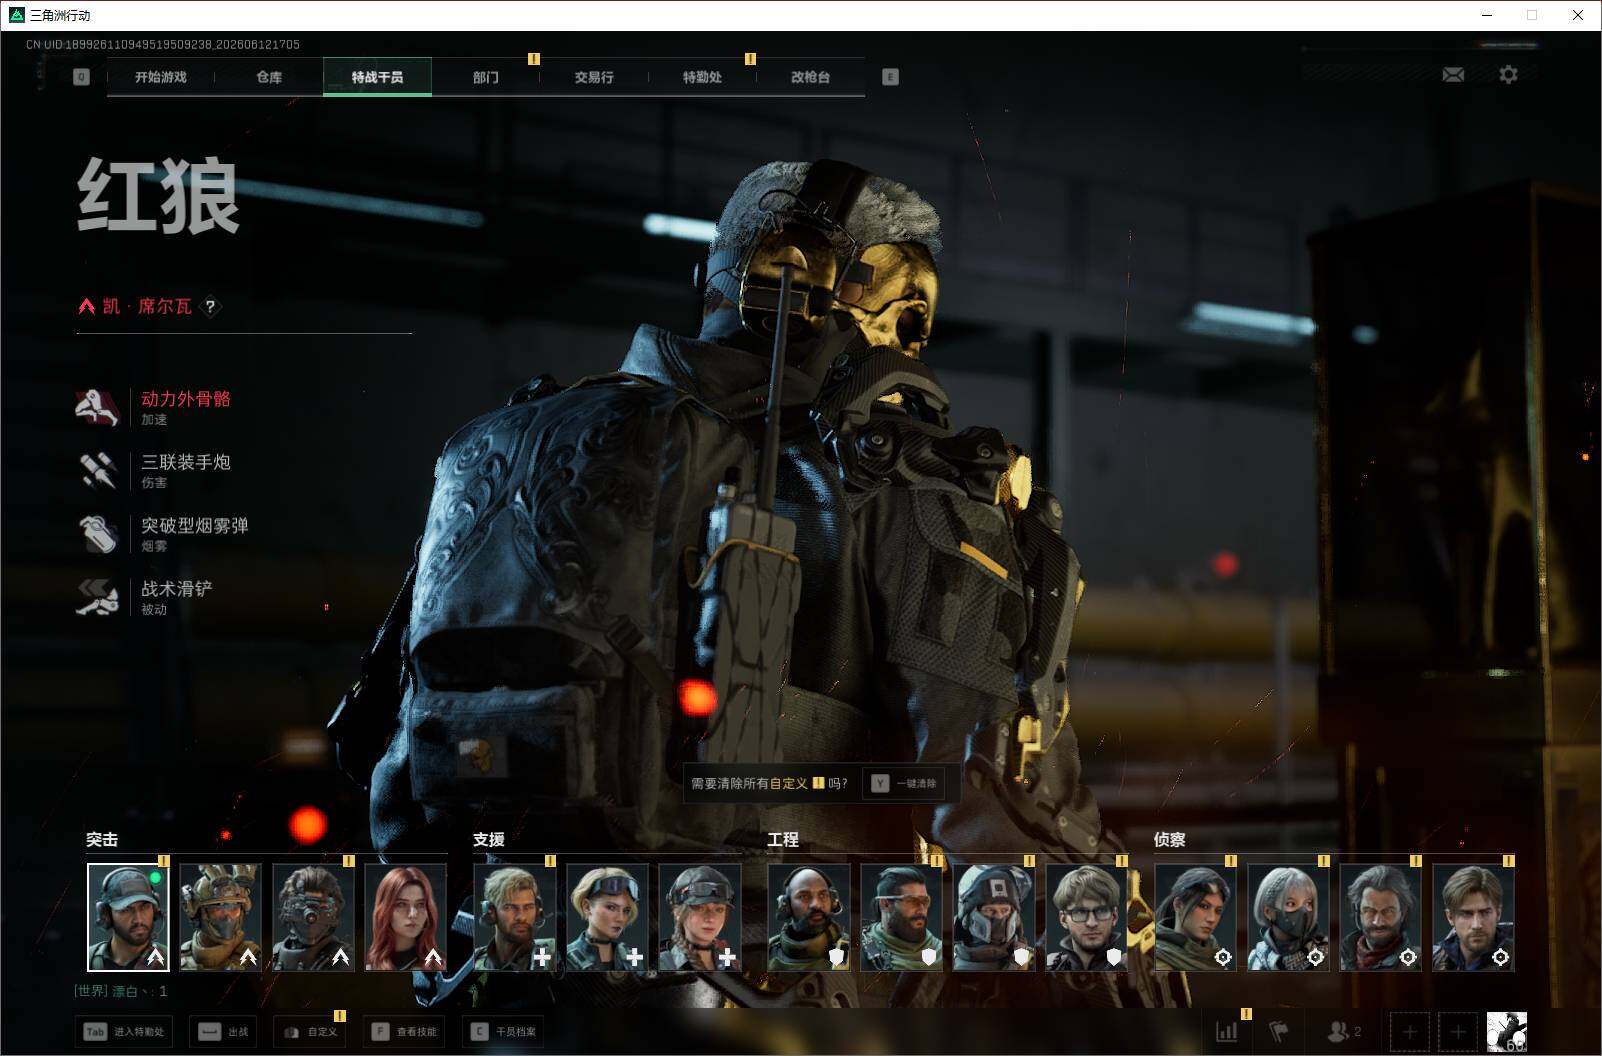Screen dimensions: 1602x1056
Task: Click the E key hint icon right of tabs
Action: tap(890, 77)
